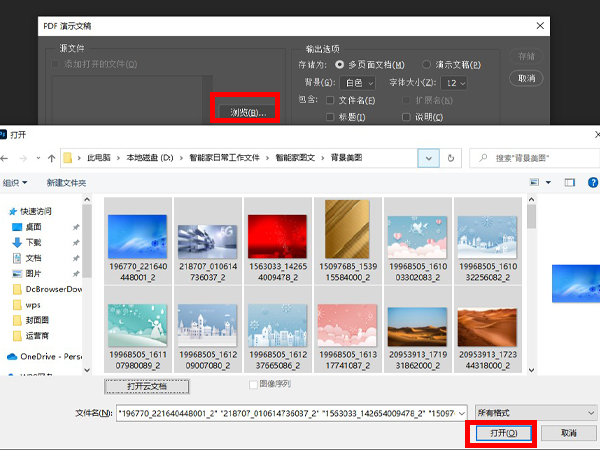600x450 pixels.
Task: Open the 组织 menu
Action: 15,183
